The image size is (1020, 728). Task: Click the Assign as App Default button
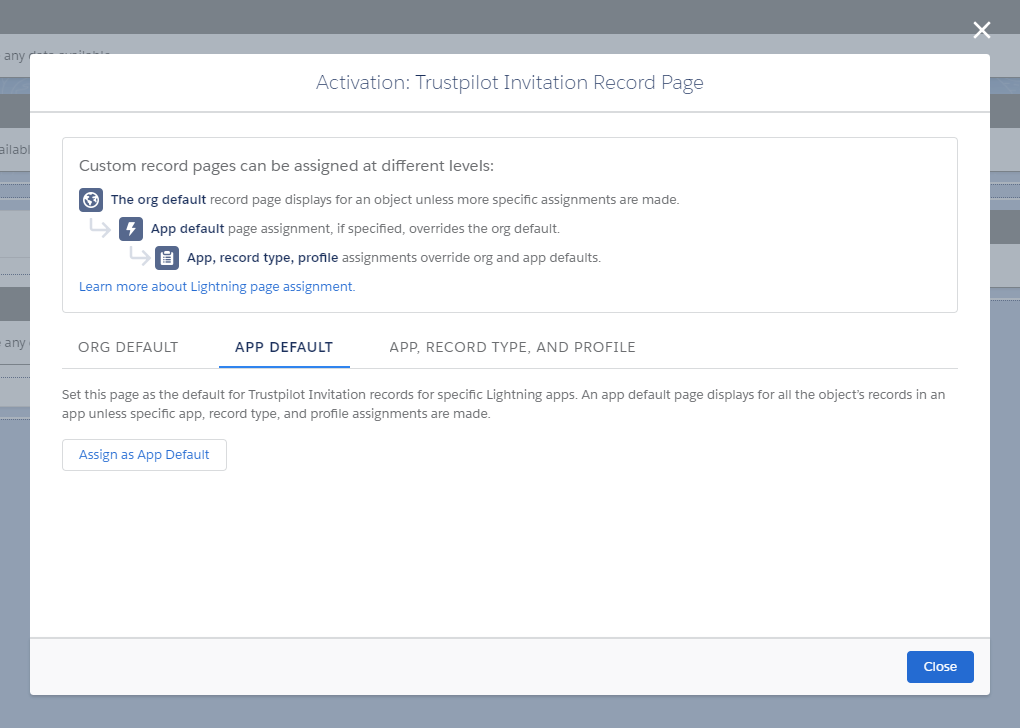tap(144, 454)
